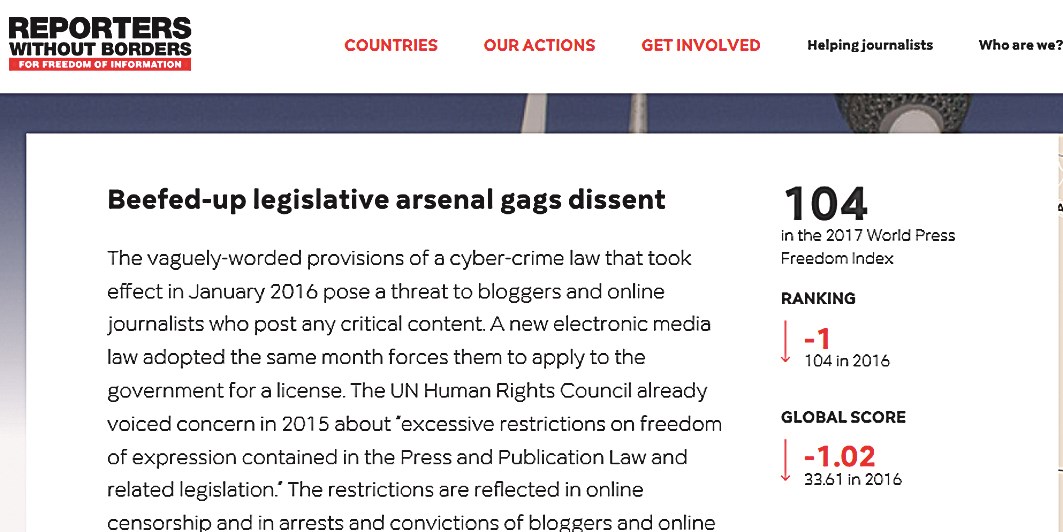Viewport: 1063px width, 532px height.
Task: Click the red down arrow beside global score
Action: point(787,461)
